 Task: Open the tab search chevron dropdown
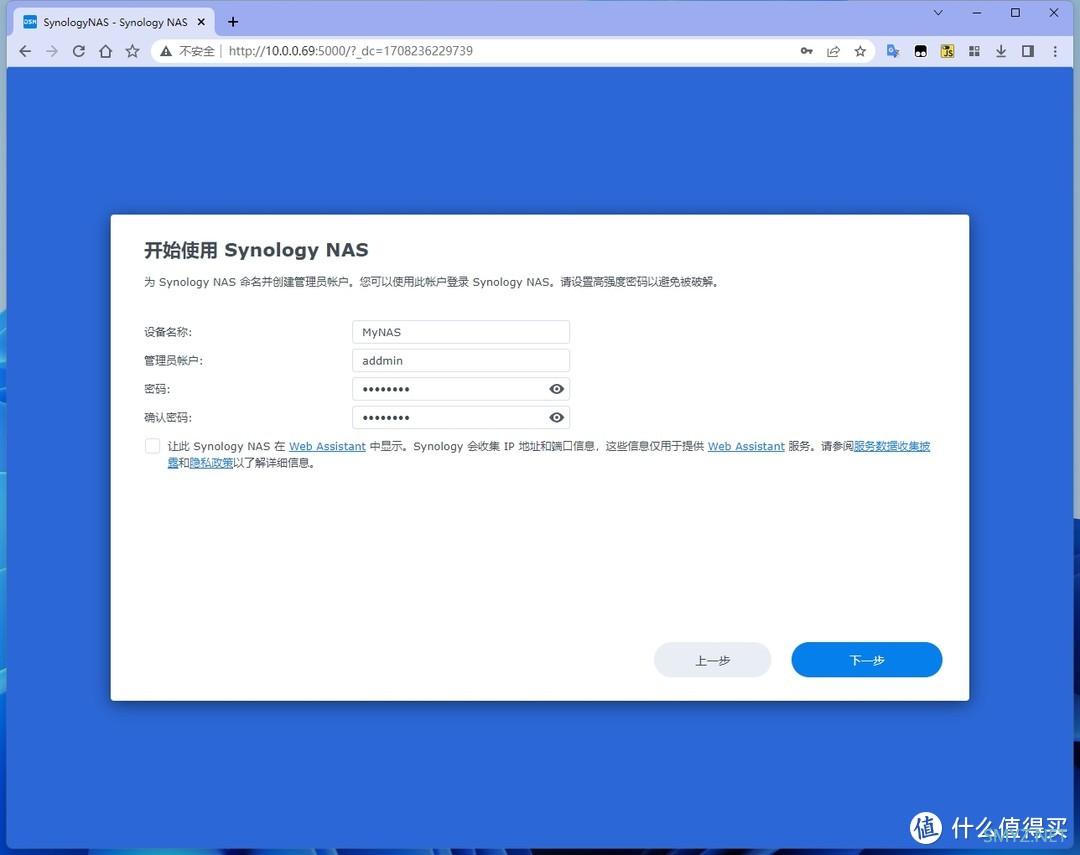point(938,12)
